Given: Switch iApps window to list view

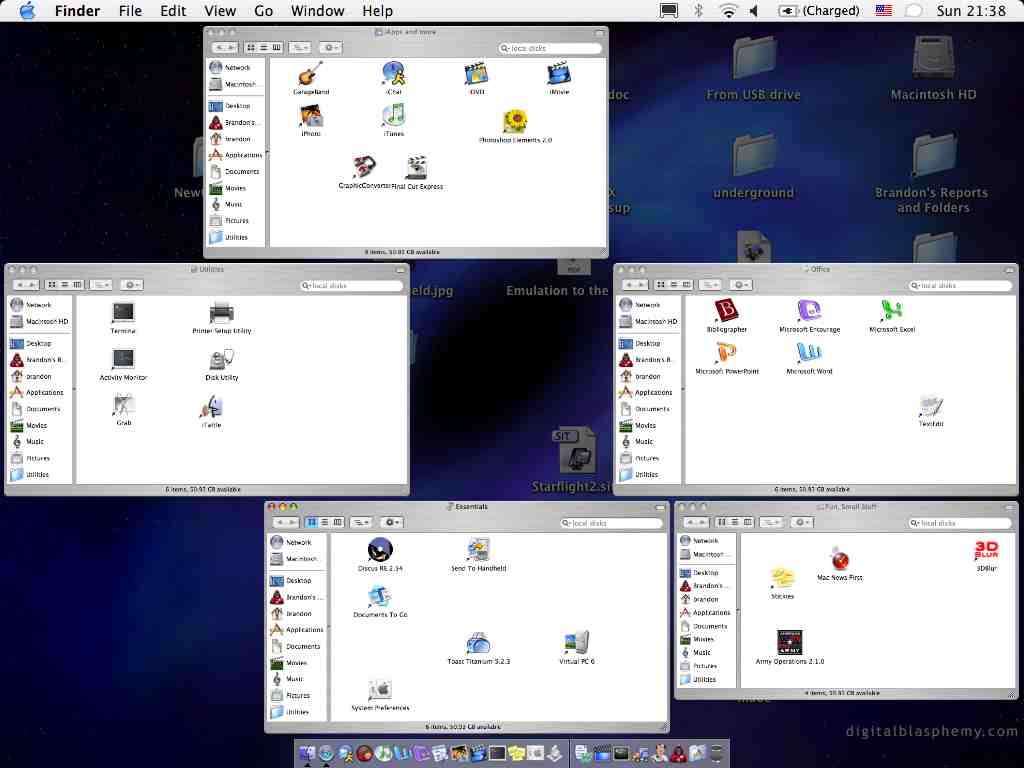Looking at the screenshot, I should 264,48.
